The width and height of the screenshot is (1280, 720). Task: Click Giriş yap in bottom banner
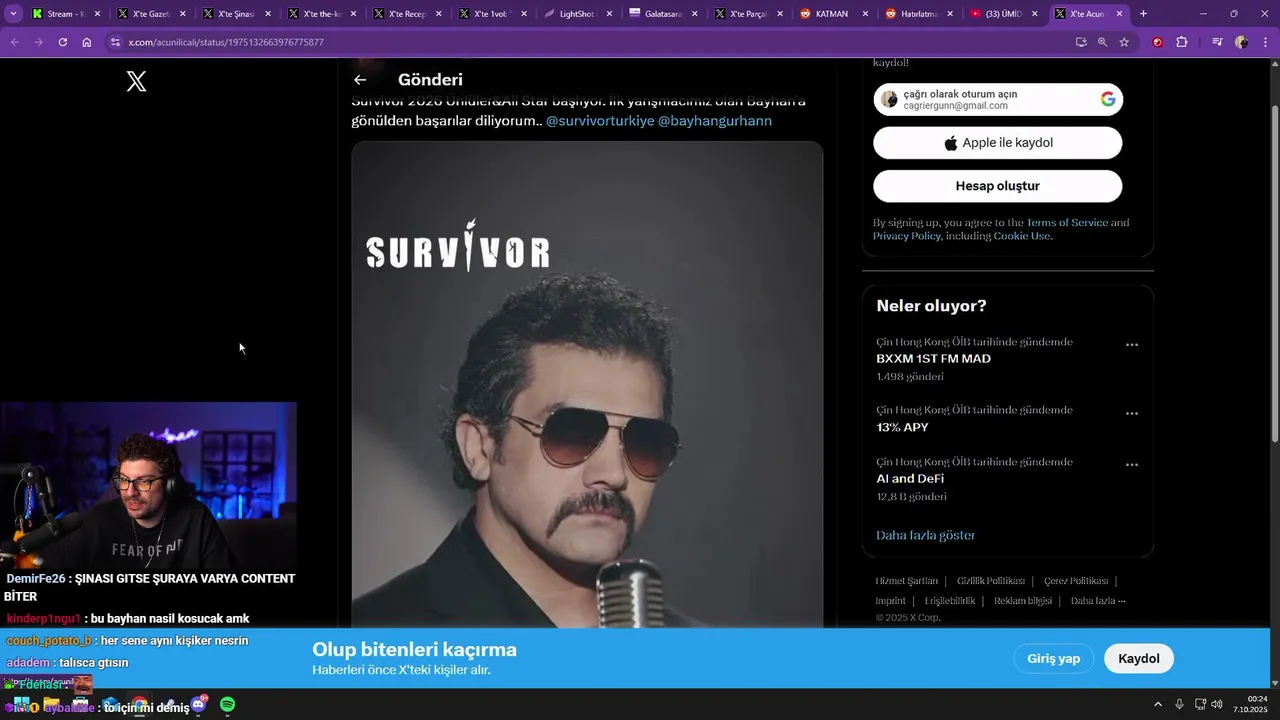1054,659
